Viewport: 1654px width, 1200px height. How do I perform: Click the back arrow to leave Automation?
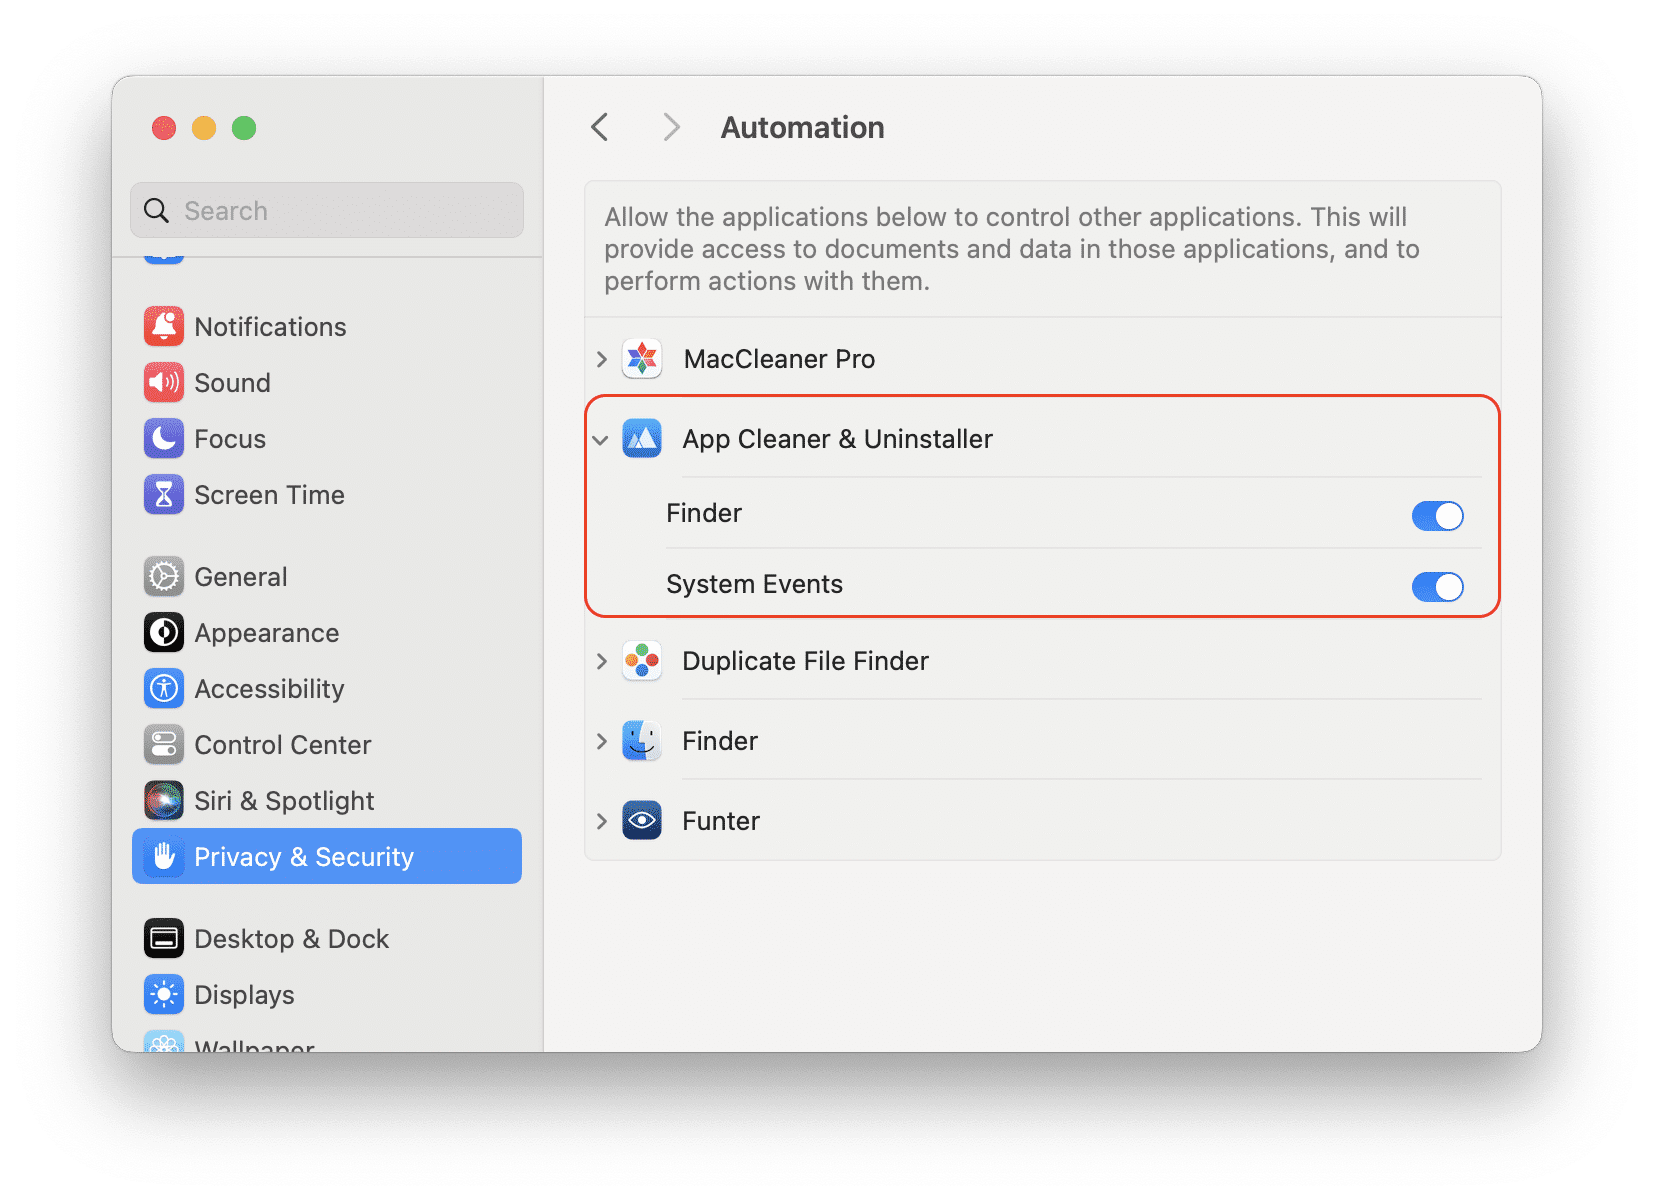(x=599, y=127)
